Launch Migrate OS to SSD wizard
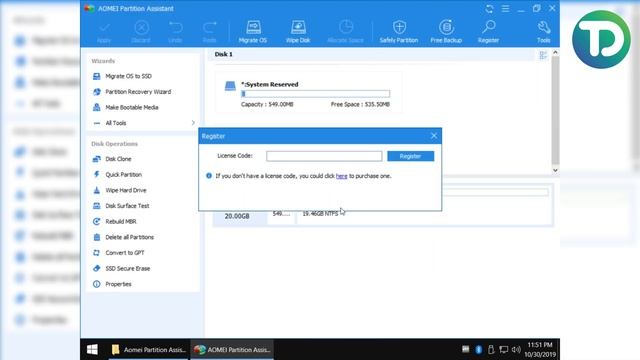 (x=128, y=76)
